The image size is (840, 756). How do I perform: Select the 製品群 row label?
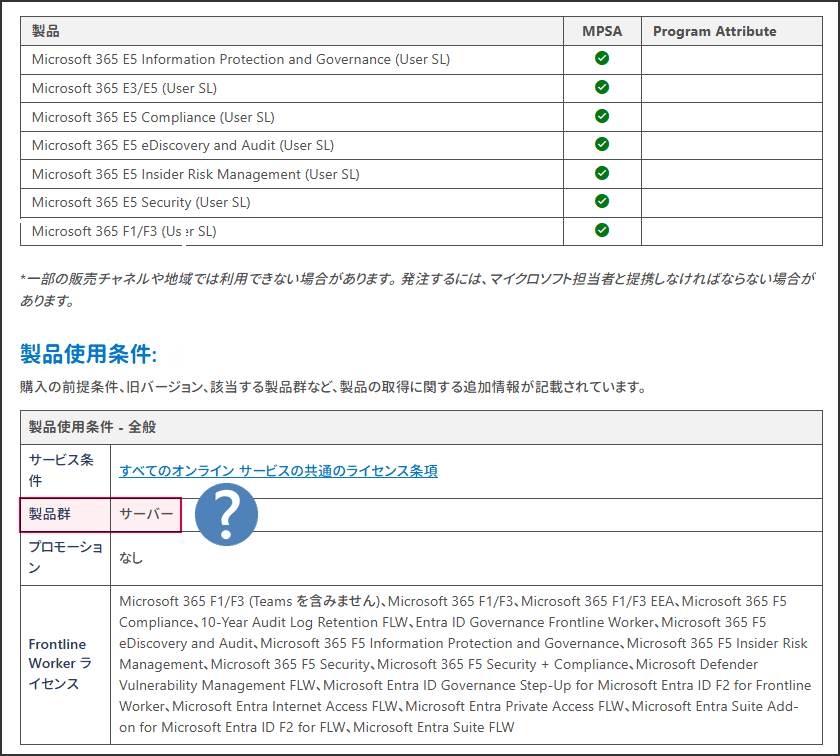tap(49, 514)
